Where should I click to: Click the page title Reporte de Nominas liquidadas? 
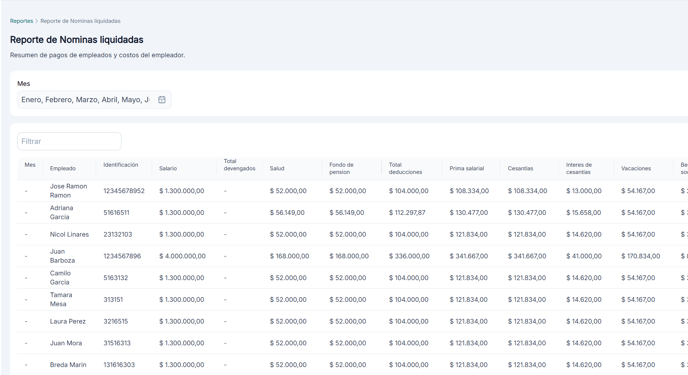pos(77,39)
